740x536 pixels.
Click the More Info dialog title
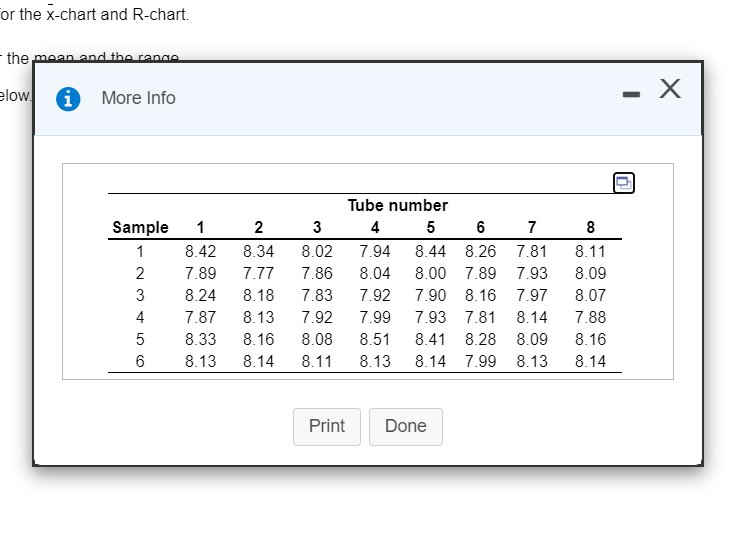138,98
